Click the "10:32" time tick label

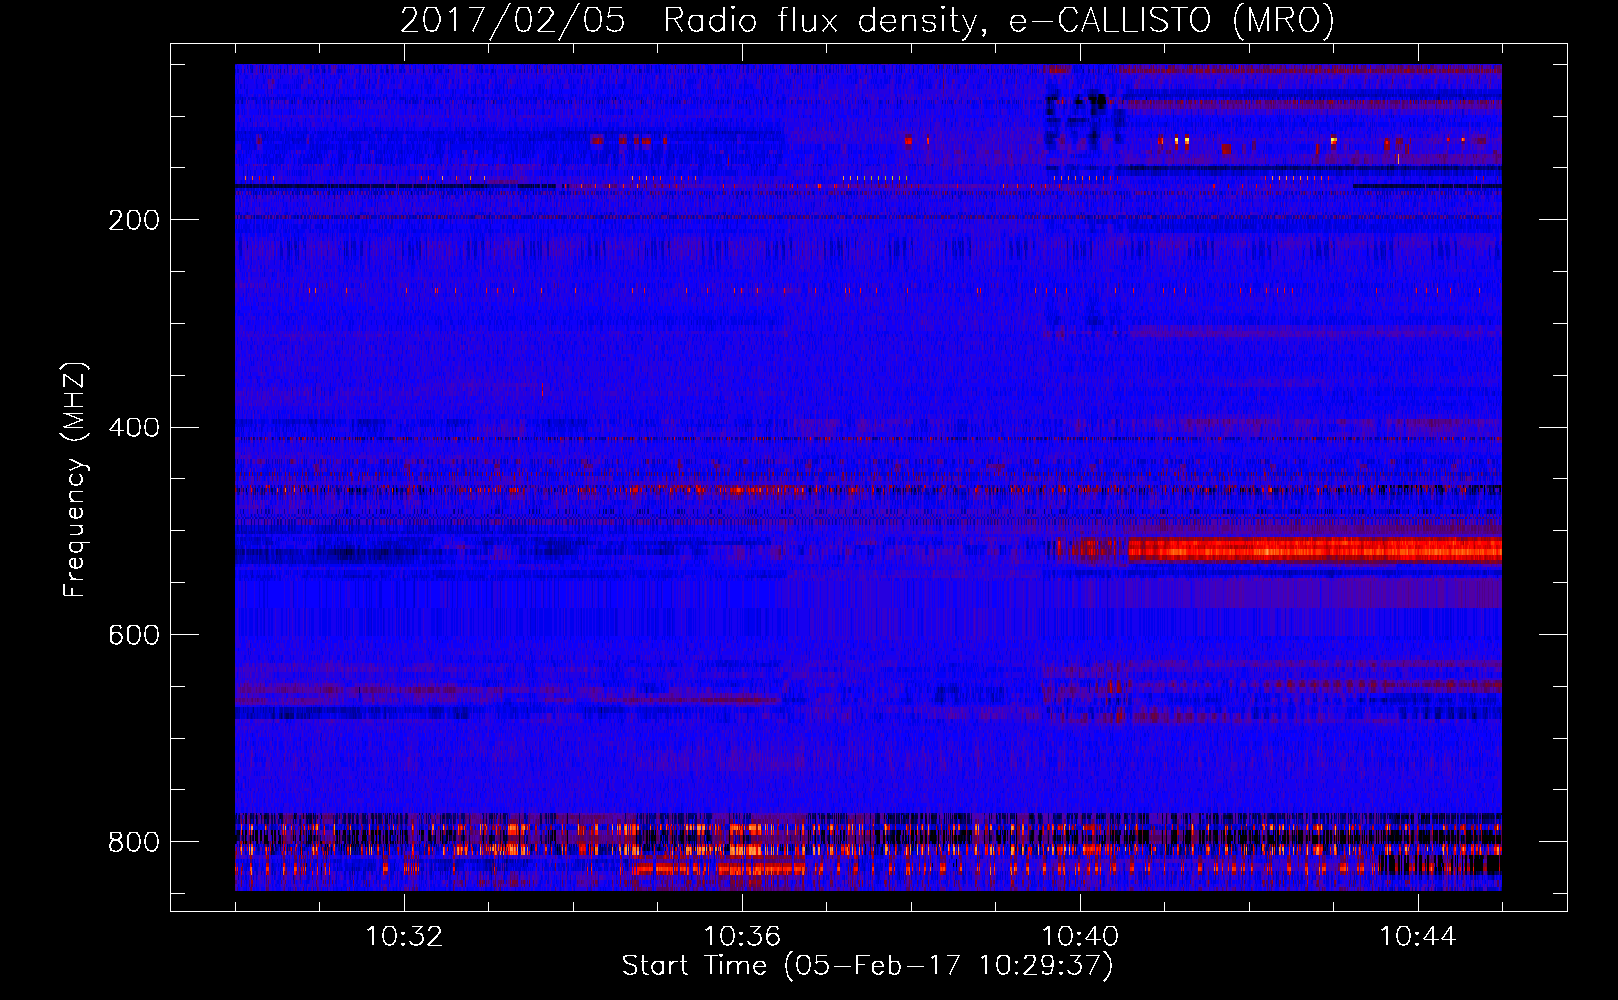[404, 937]
